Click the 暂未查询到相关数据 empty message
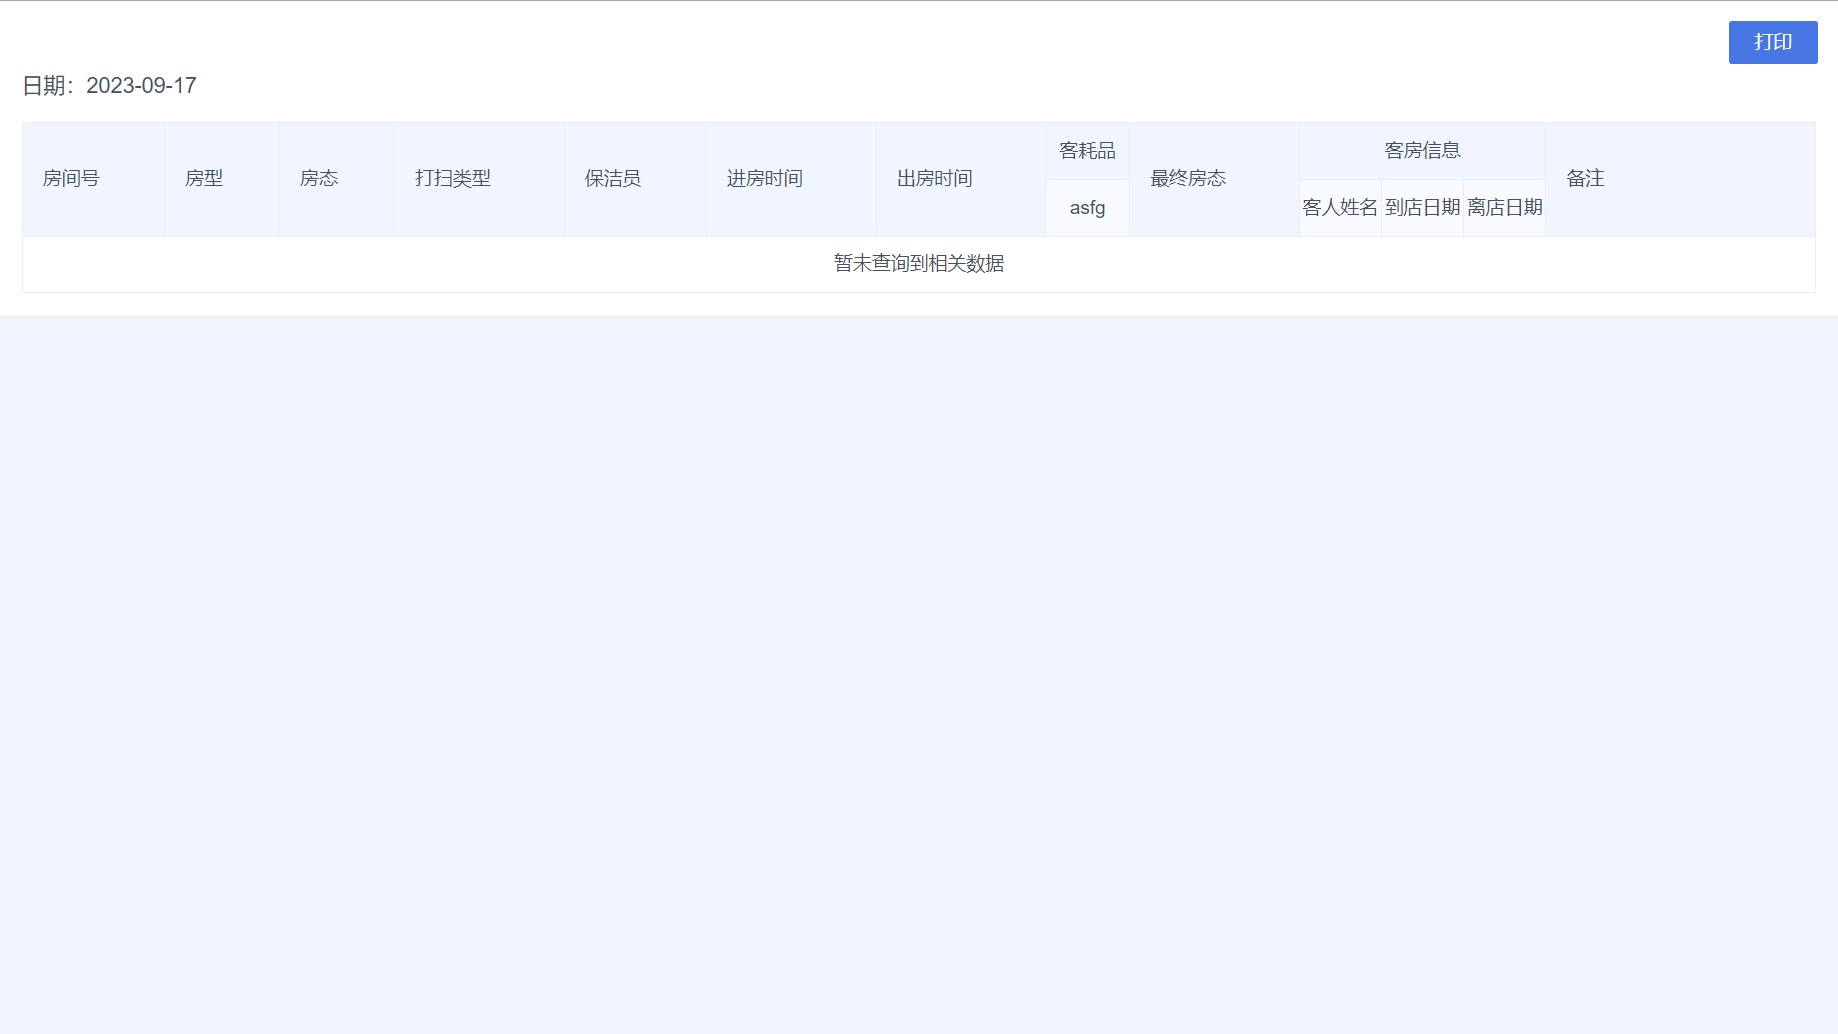1838x1034 pixels. 919,264
